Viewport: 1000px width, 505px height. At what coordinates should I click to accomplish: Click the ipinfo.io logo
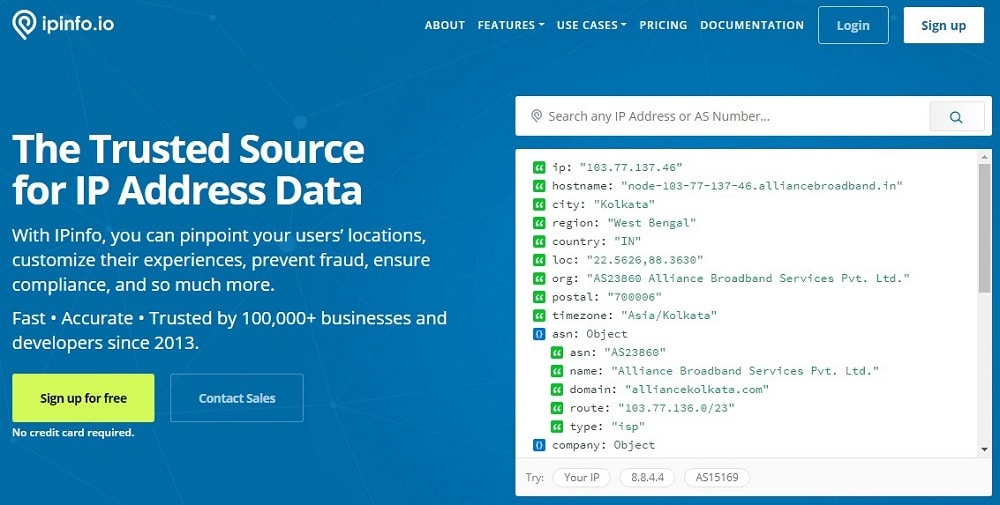(x=63, y=25)
